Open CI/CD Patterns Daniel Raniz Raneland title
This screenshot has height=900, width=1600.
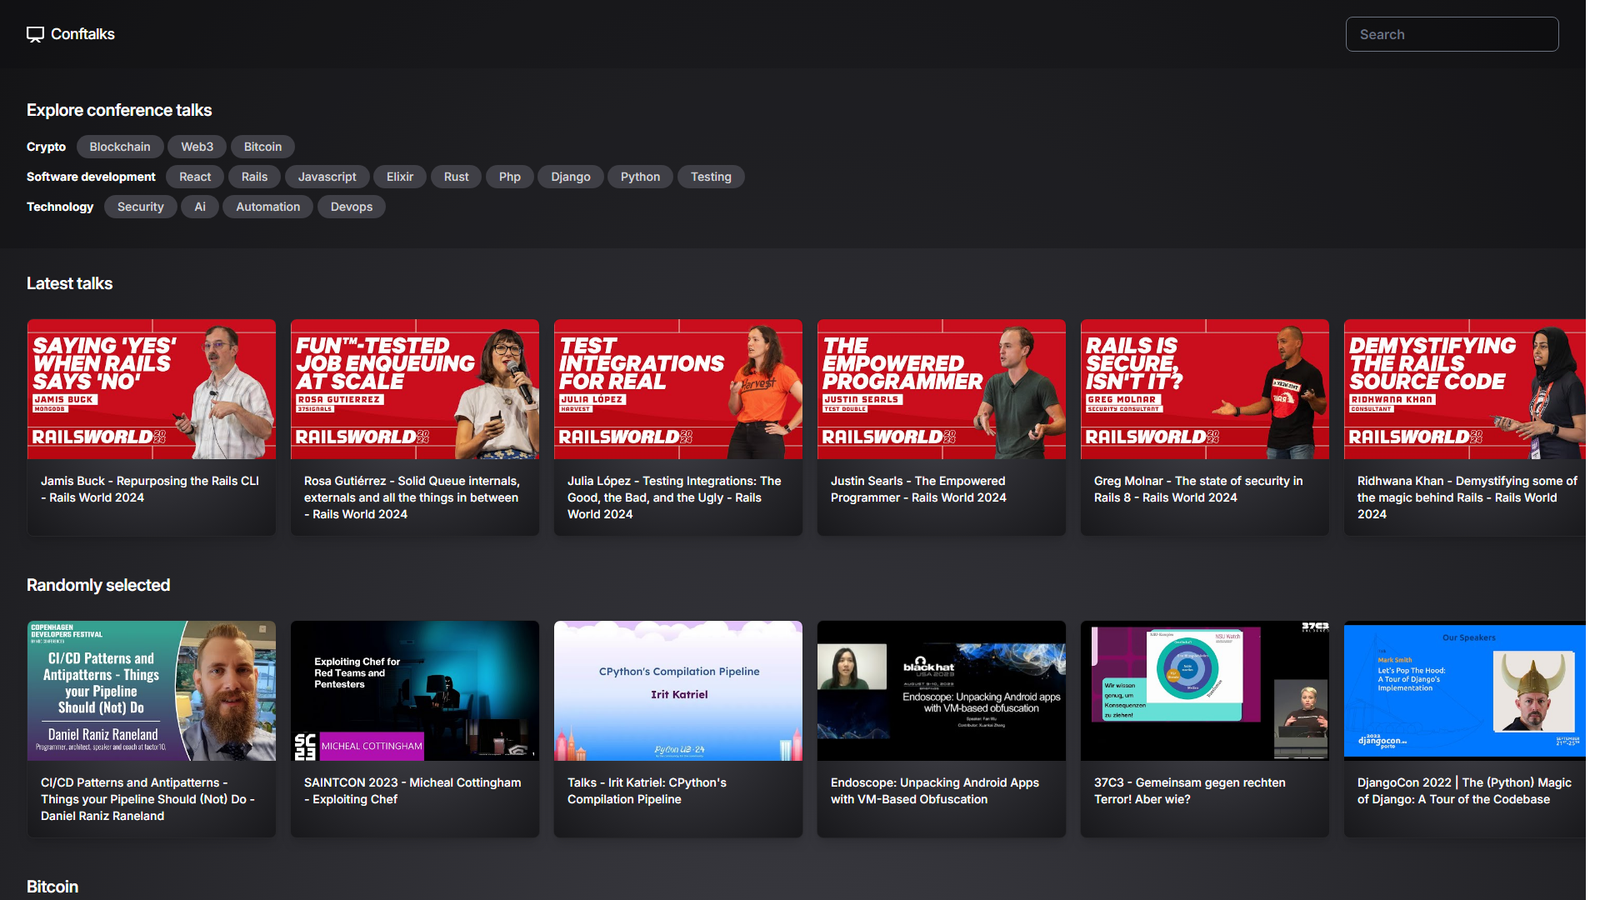[x=148, y=799]
